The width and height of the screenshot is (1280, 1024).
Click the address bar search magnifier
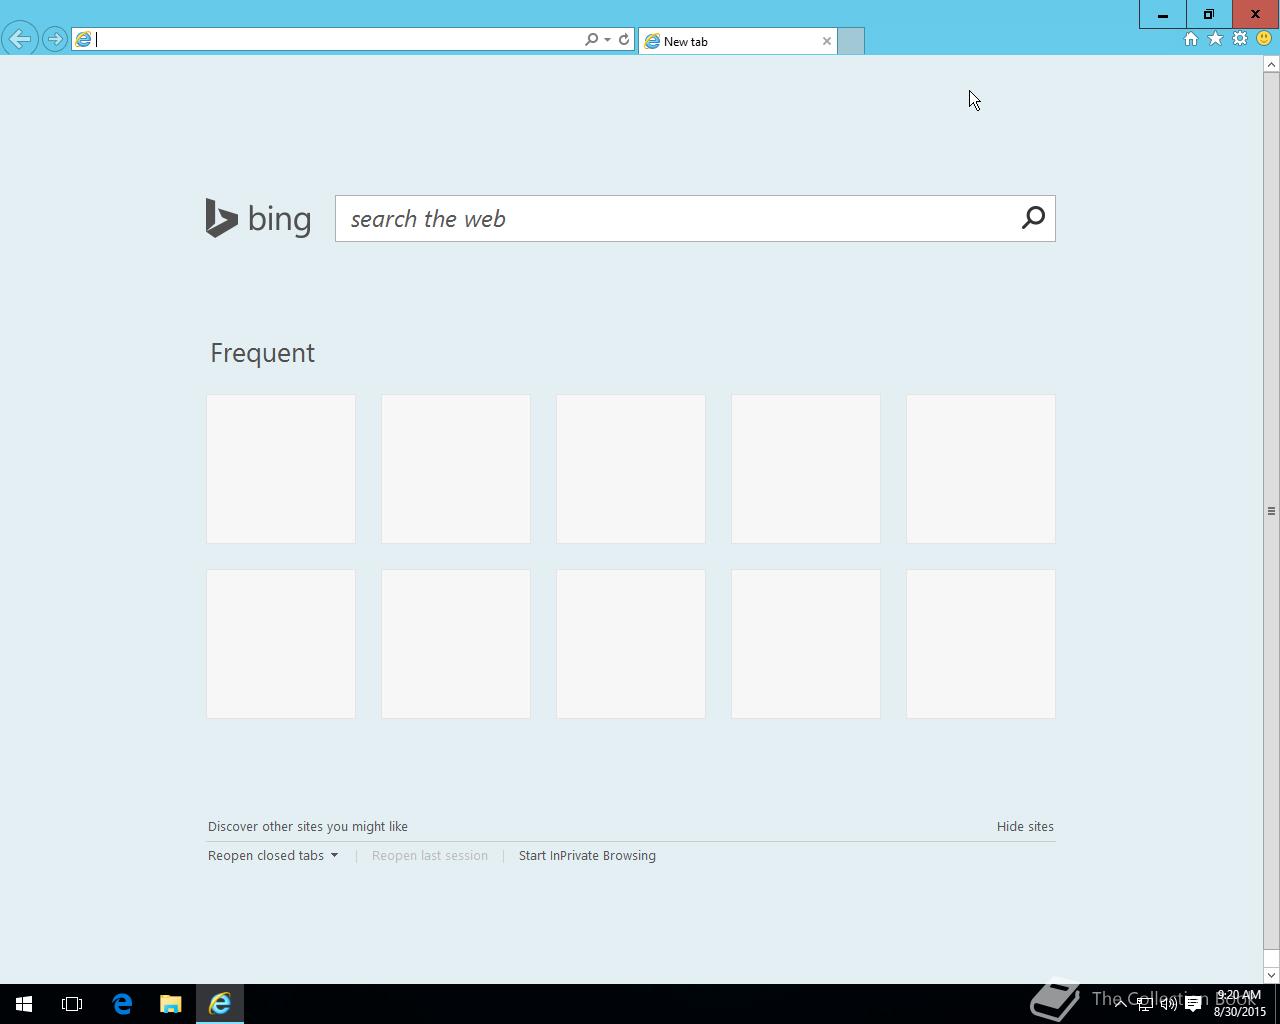(591, 39)
